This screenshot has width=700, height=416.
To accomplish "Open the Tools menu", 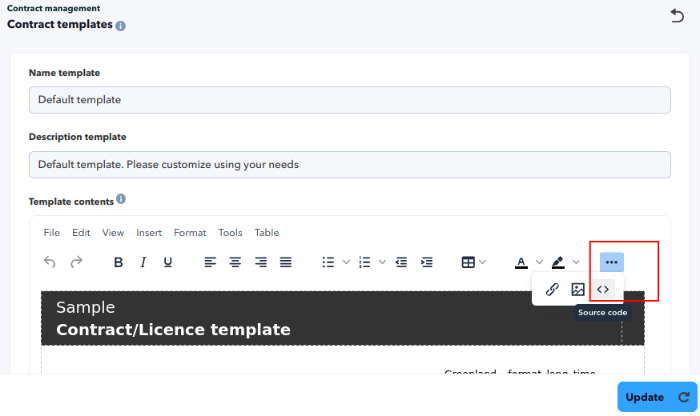I will click(230, 233).
